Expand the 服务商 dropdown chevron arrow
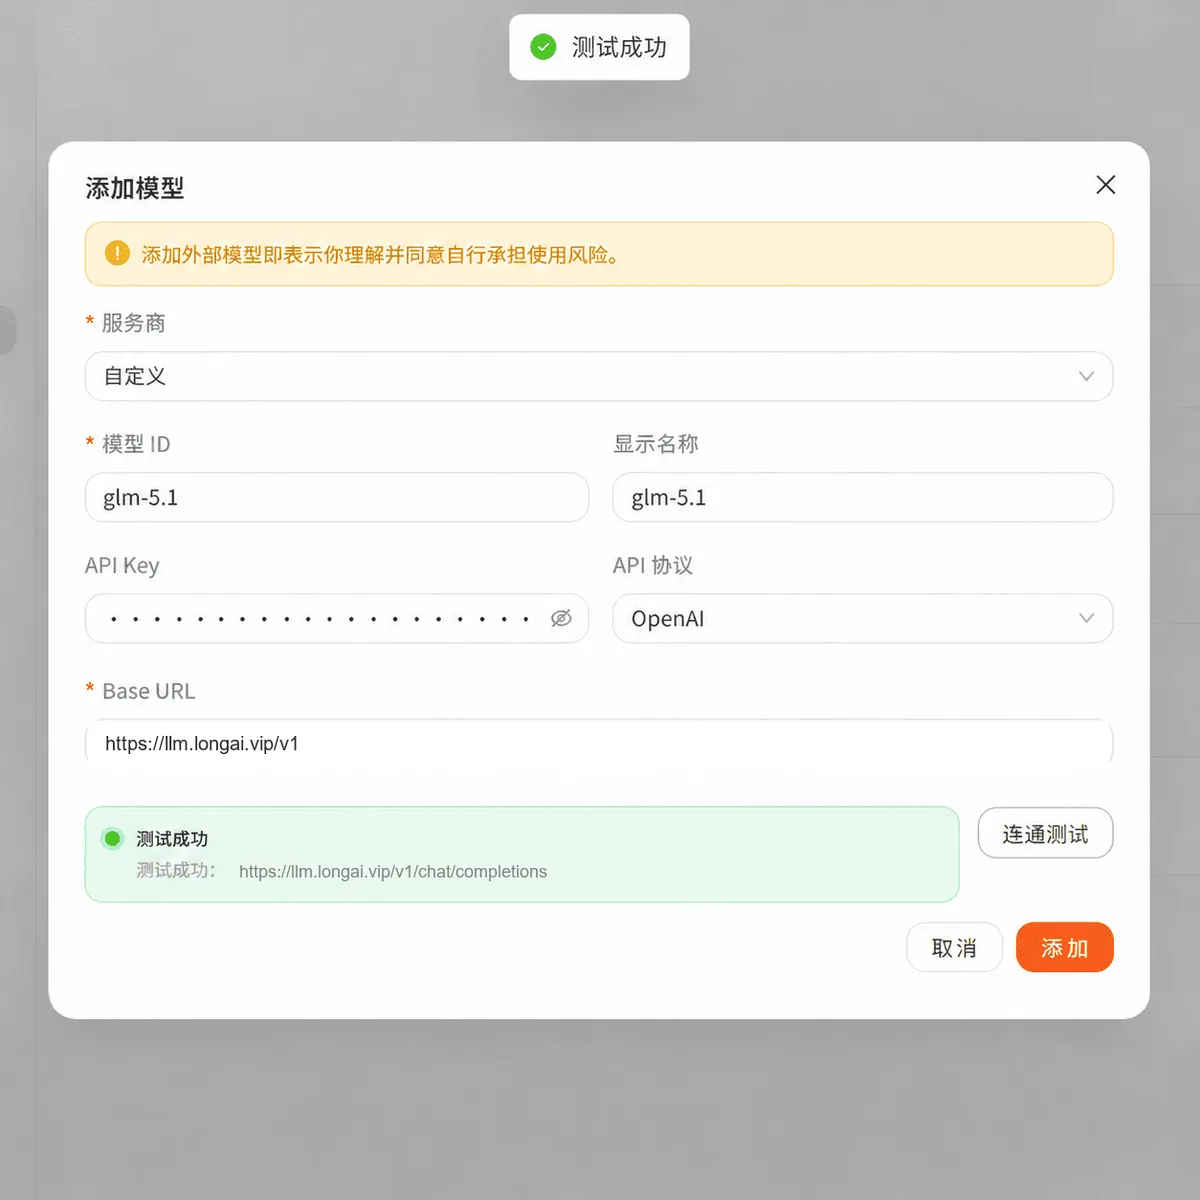This screenshot has width=1200, height=1200. (x=1086, y=376)
